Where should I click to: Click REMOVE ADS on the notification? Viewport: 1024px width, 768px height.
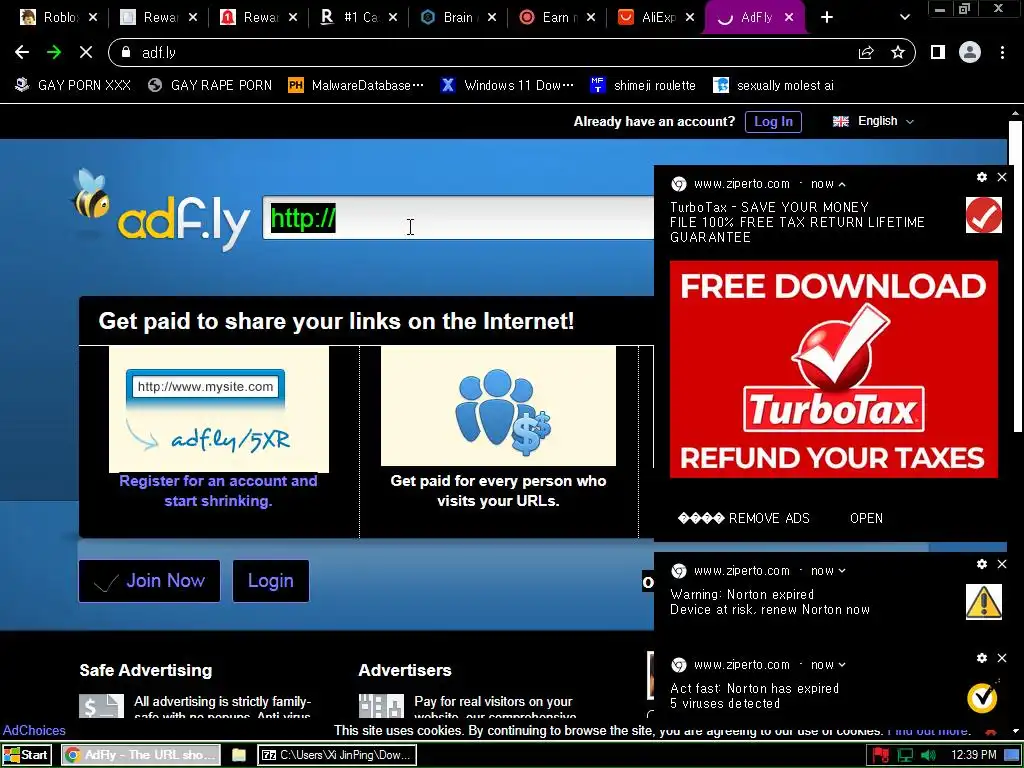[744, 519]
